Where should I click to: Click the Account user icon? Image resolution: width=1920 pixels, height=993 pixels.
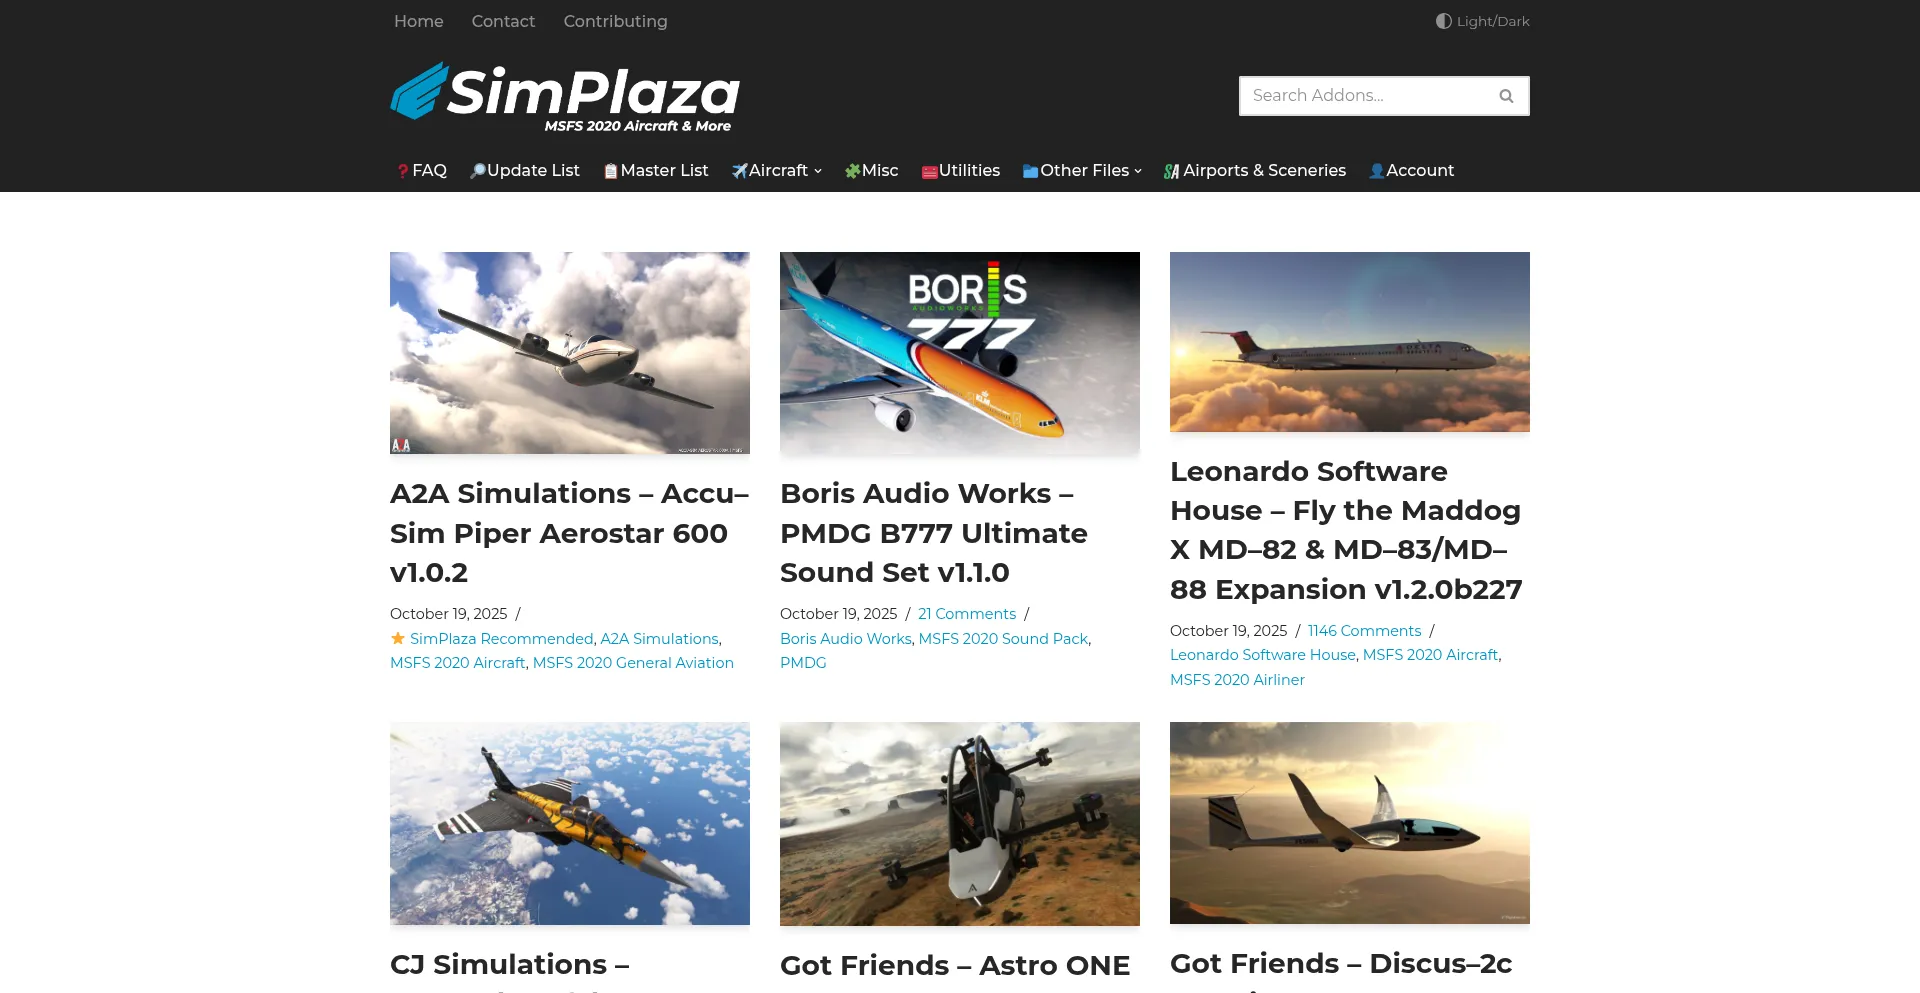click(1377, 171)
